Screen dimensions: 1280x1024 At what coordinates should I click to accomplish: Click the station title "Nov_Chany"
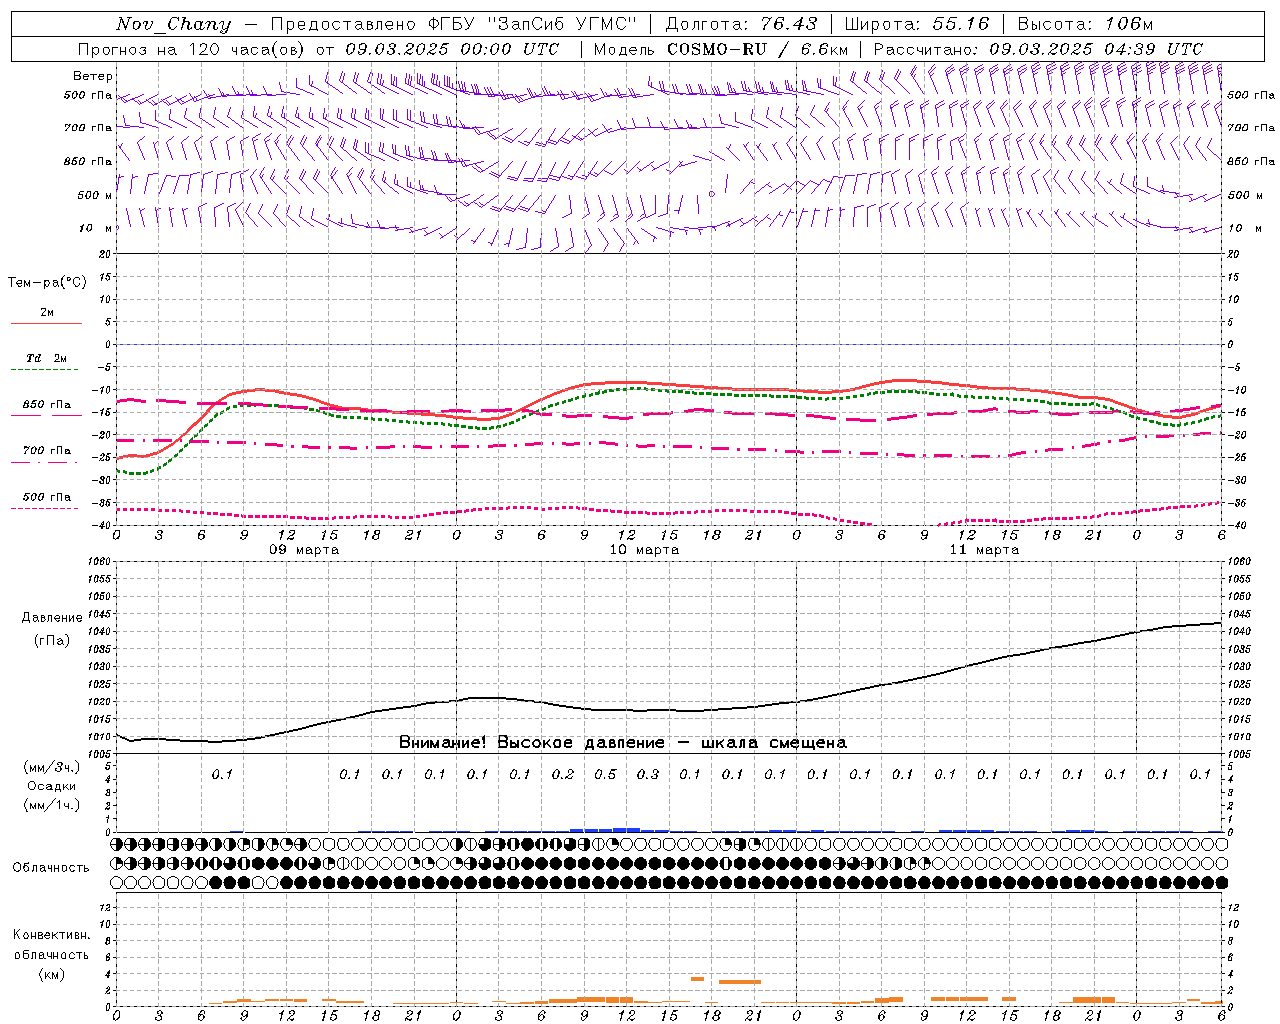pyautogui.click(x=173, y=24)
